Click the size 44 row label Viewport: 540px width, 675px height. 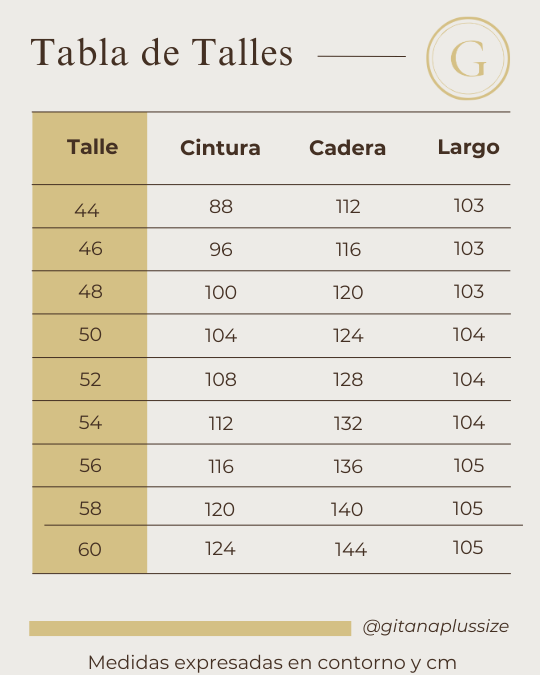tap(87, 211)
